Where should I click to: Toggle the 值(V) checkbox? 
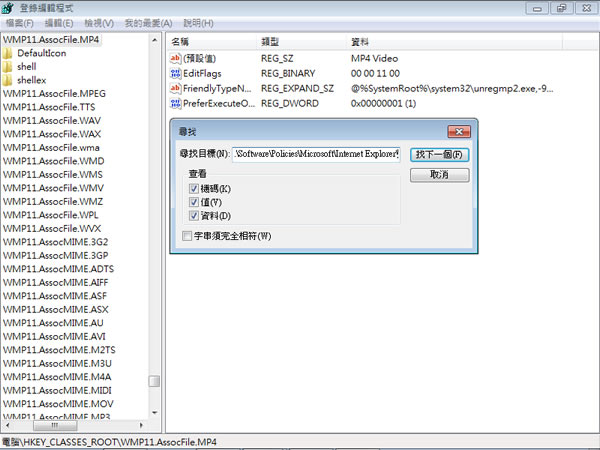pos(194,202)
